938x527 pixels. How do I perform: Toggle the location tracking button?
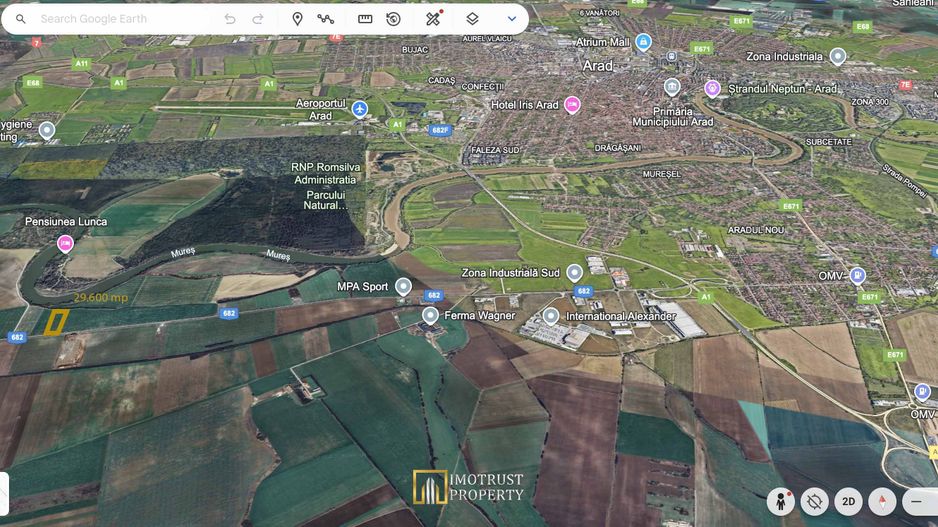point(814,501)
